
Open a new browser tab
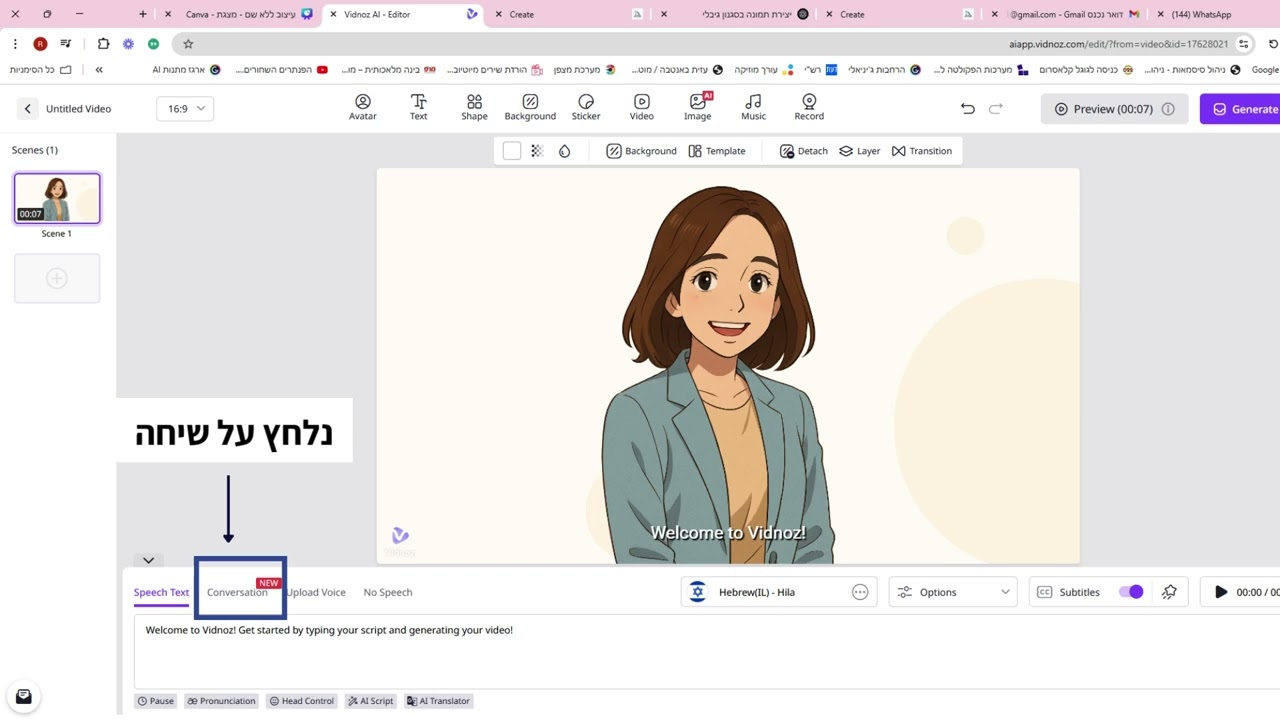(x=143, y=14)
